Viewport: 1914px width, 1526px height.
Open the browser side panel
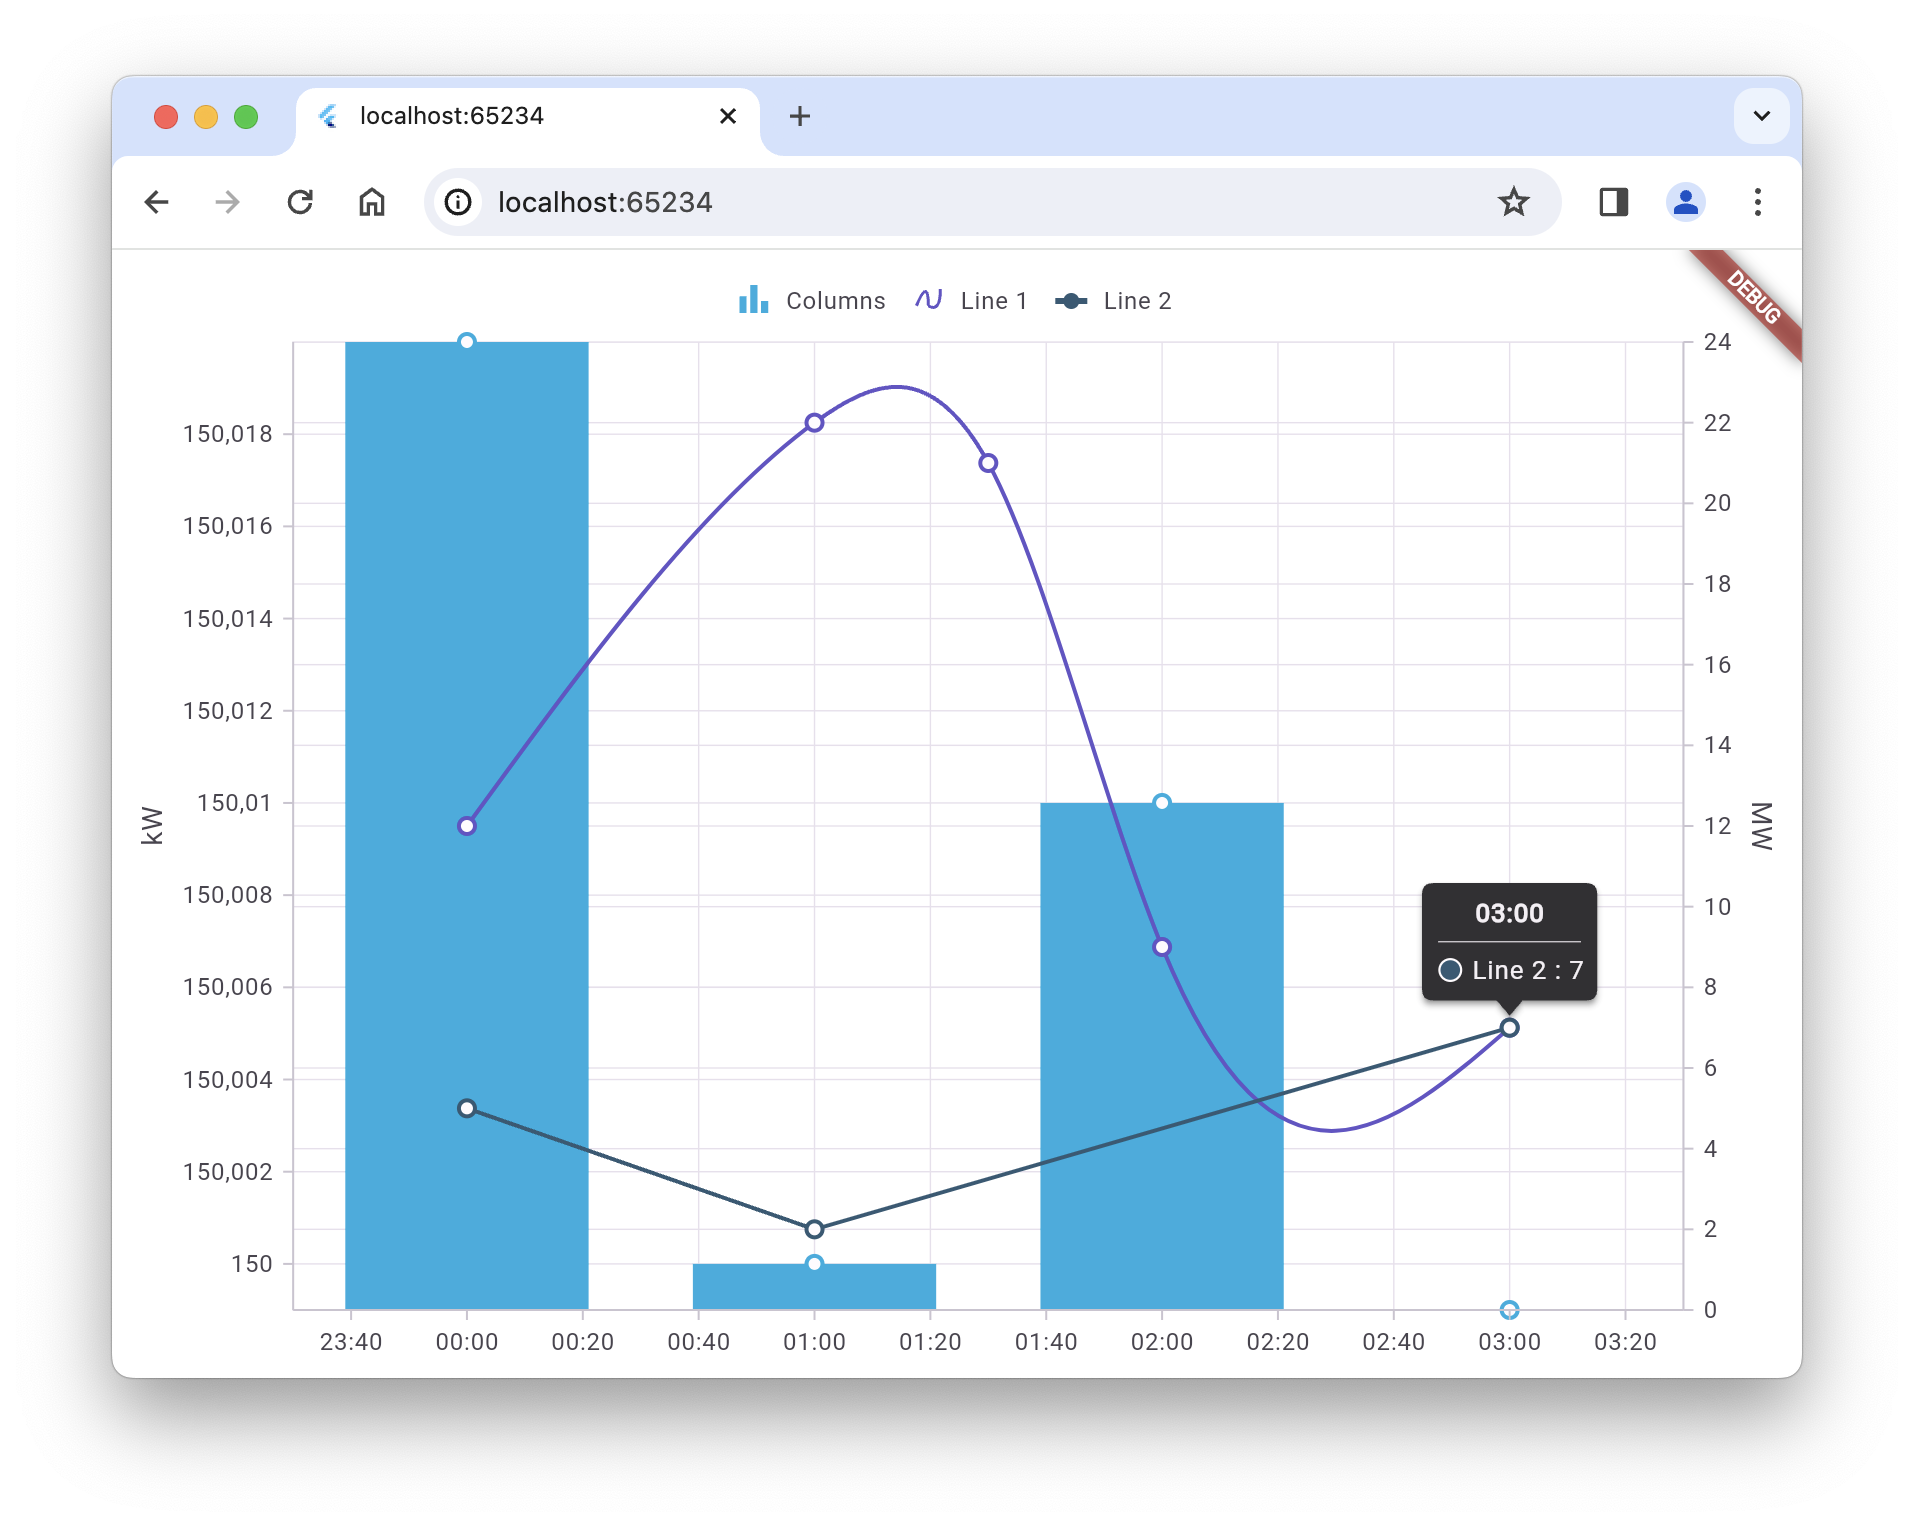pos(1613,202)
